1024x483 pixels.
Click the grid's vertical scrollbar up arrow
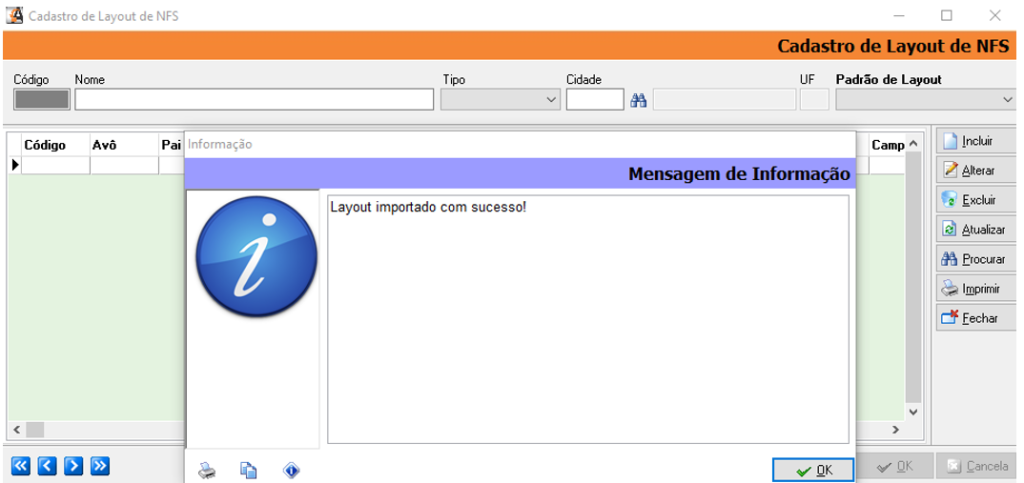point(913,144)
